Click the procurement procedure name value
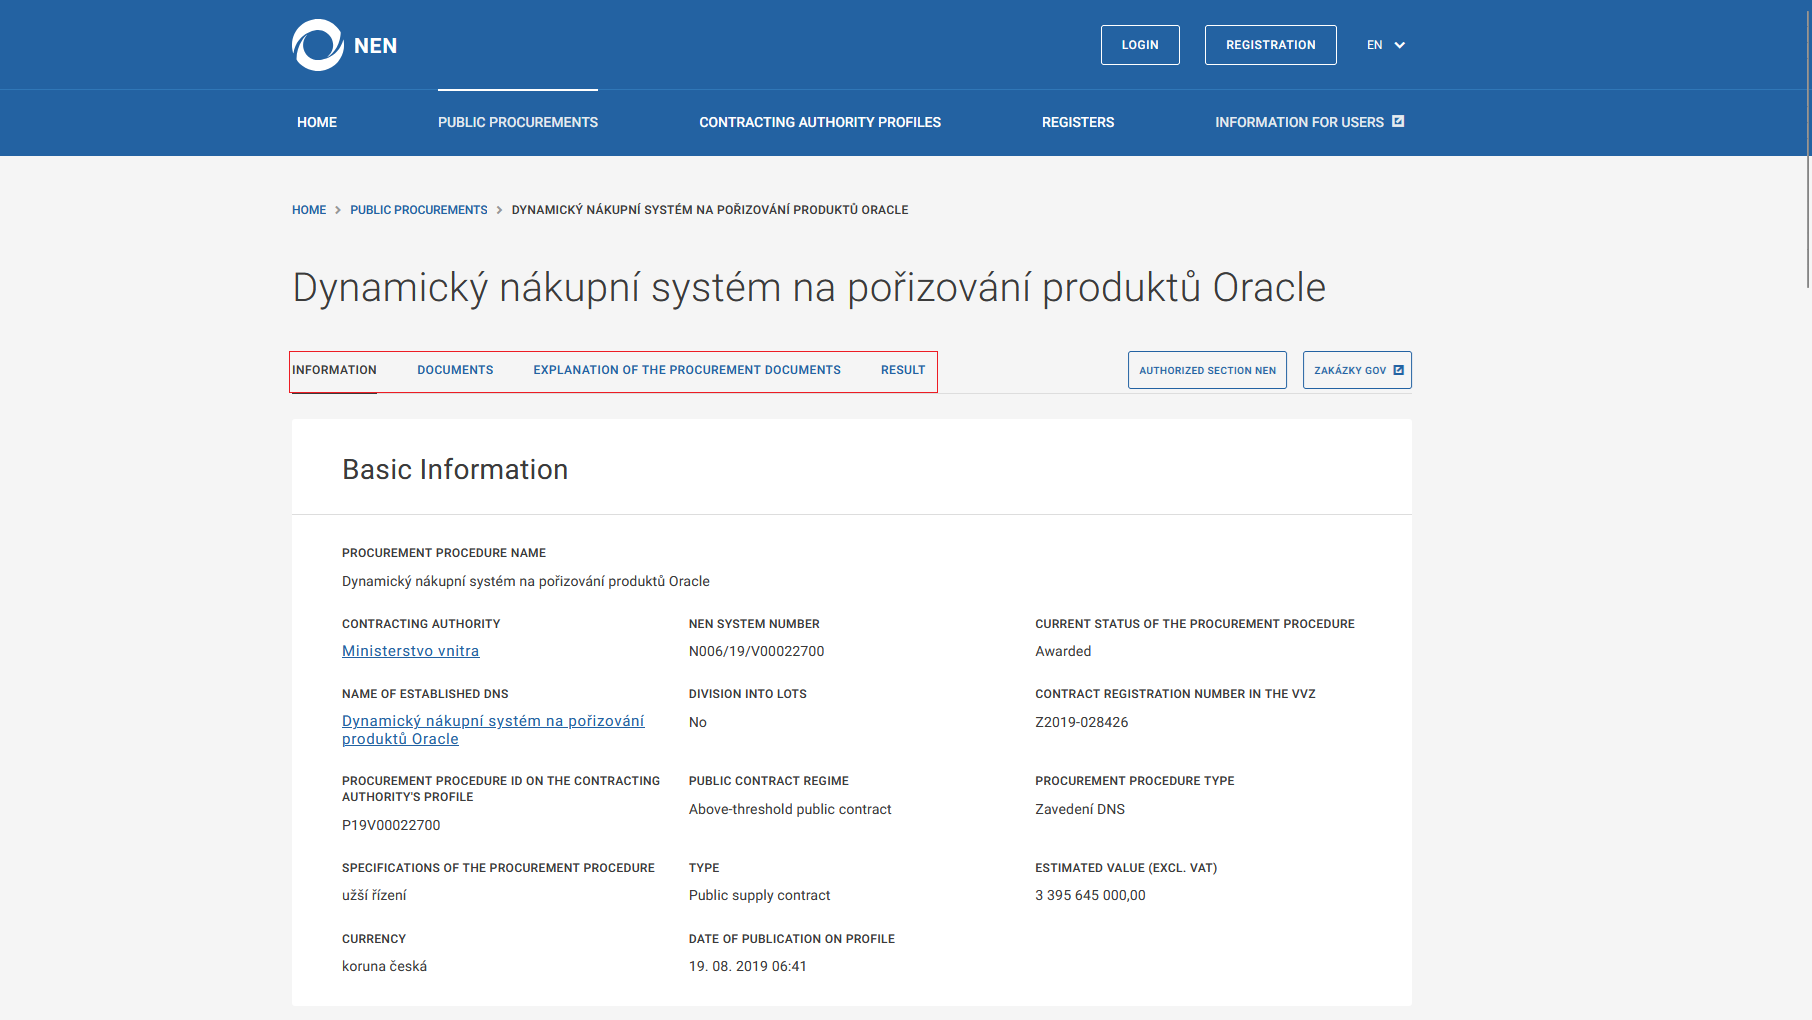The height and width of the screenshot is (1020, 1812). click(x=526, y=581)
